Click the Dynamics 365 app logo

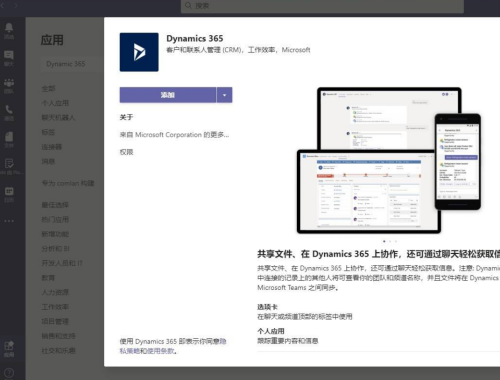click(139, 52)
